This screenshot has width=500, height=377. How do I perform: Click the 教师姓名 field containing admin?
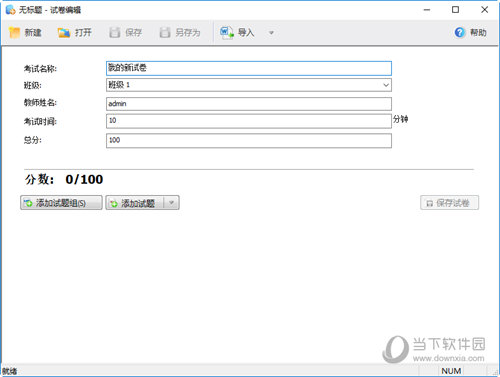249,104
